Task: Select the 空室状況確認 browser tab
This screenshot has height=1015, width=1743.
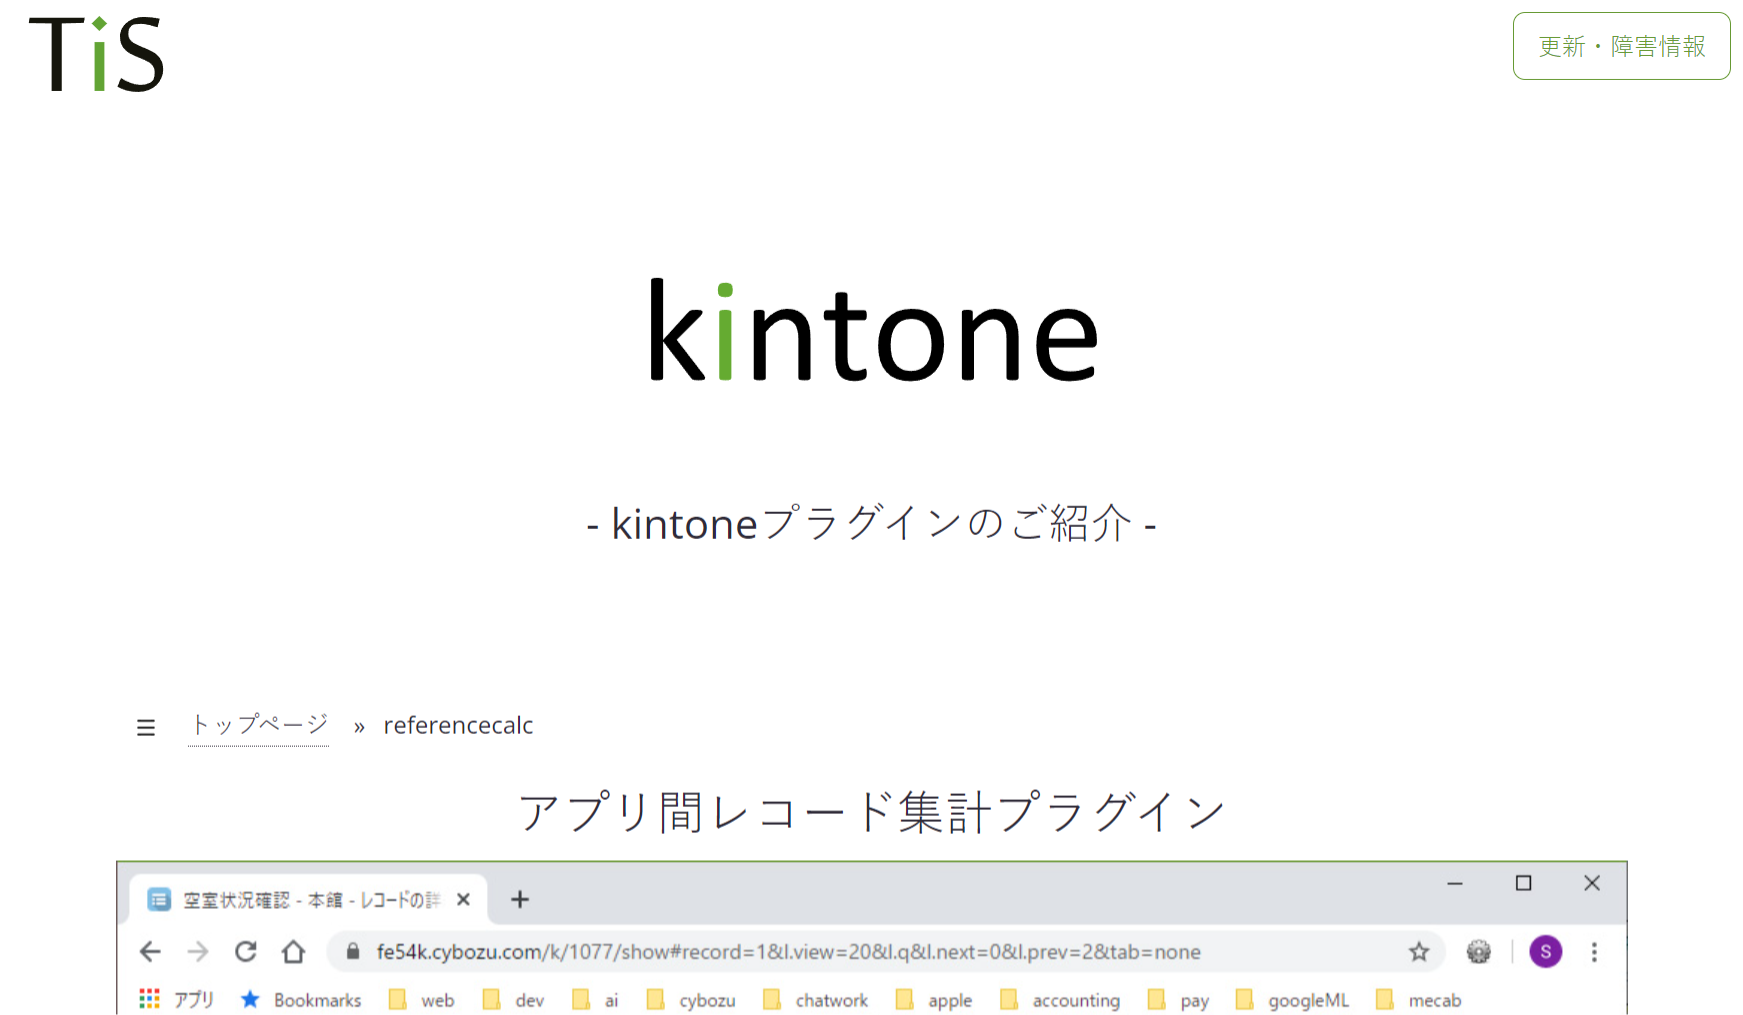Action: 310,900
